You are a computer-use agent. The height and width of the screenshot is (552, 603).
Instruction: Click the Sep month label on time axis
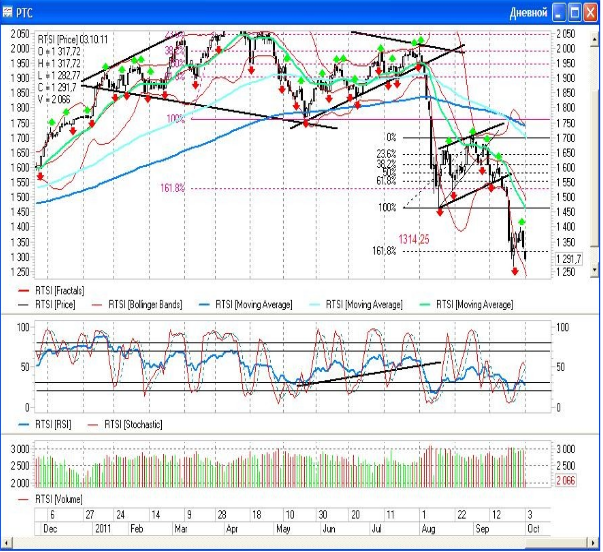[x=482, y=529]
